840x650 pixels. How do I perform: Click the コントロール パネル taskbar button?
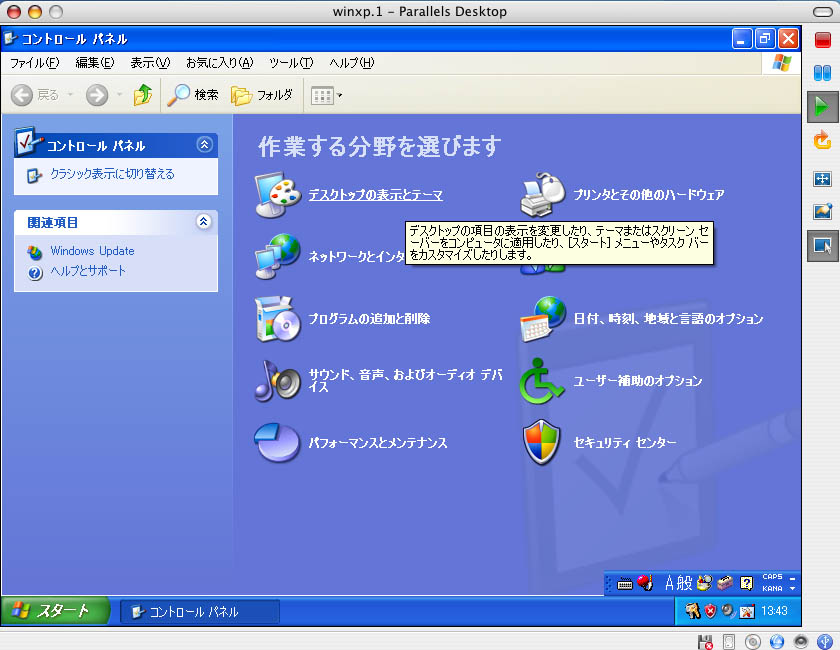point(200,612)
